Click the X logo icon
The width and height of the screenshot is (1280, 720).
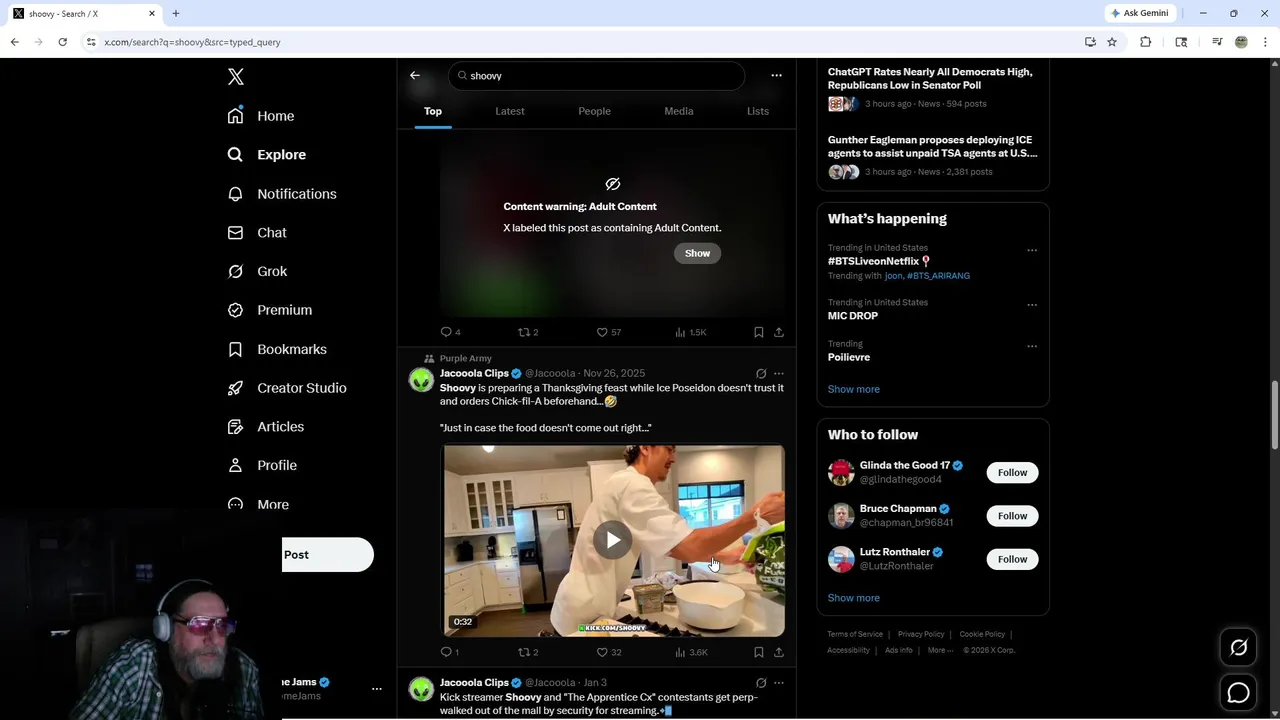tap(236, 77)
